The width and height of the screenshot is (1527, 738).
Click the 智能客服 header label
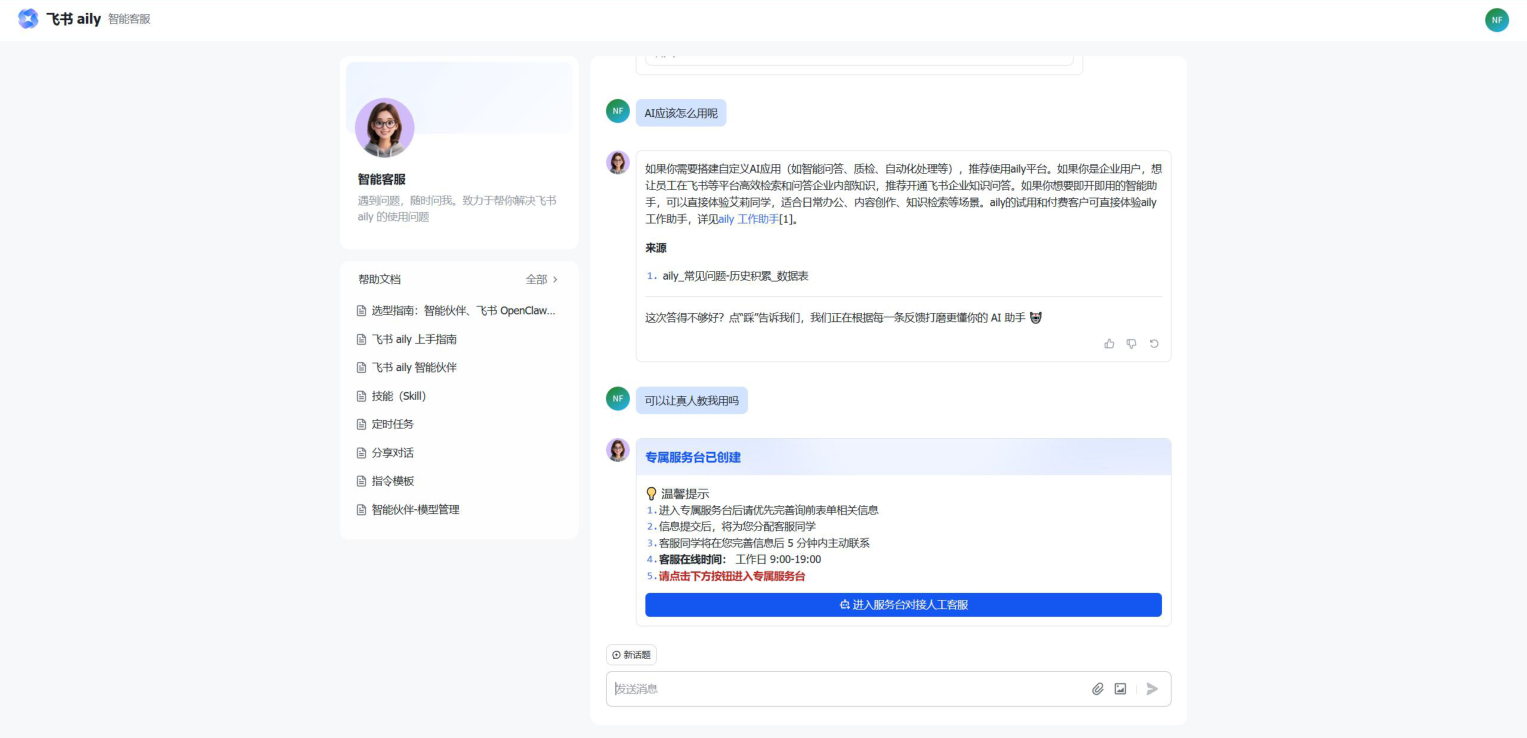[x=129, y=19]
